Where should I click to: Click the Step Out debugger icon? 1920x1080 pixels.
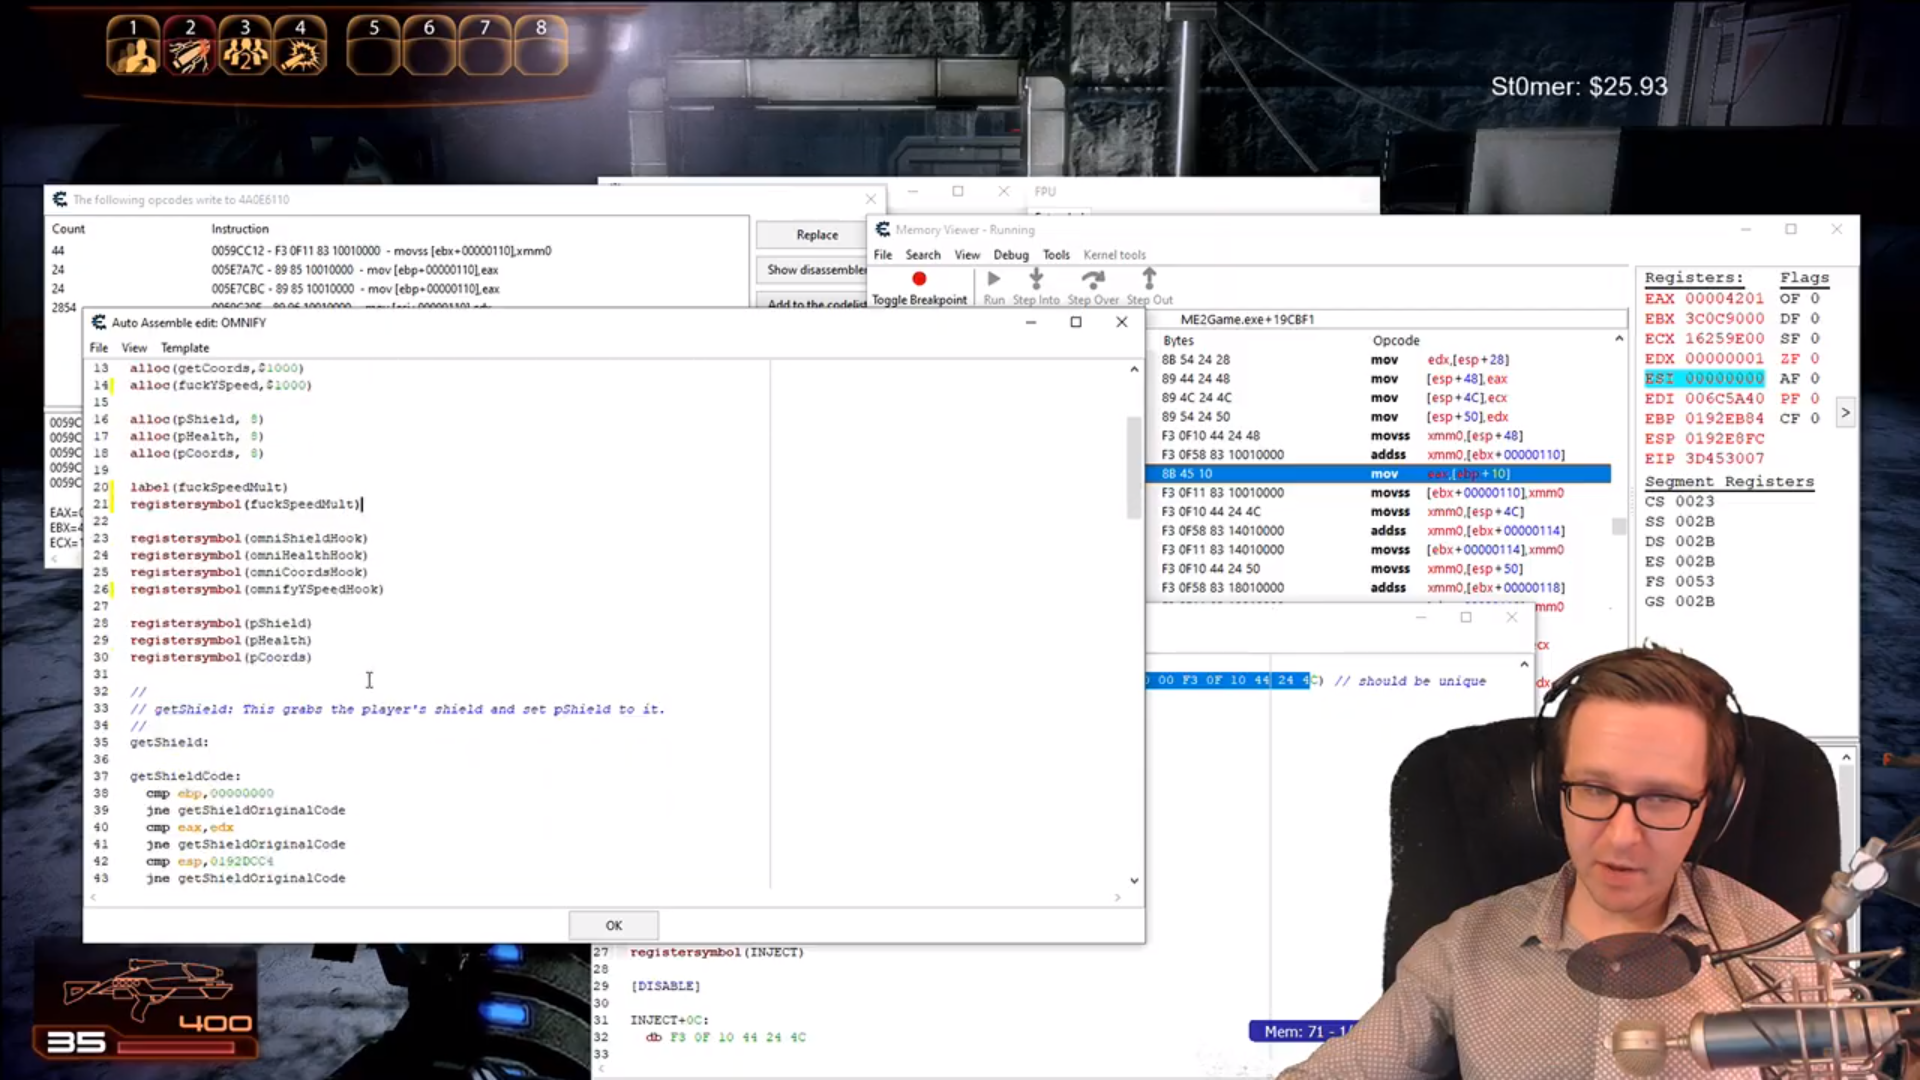coord(1149,279)
